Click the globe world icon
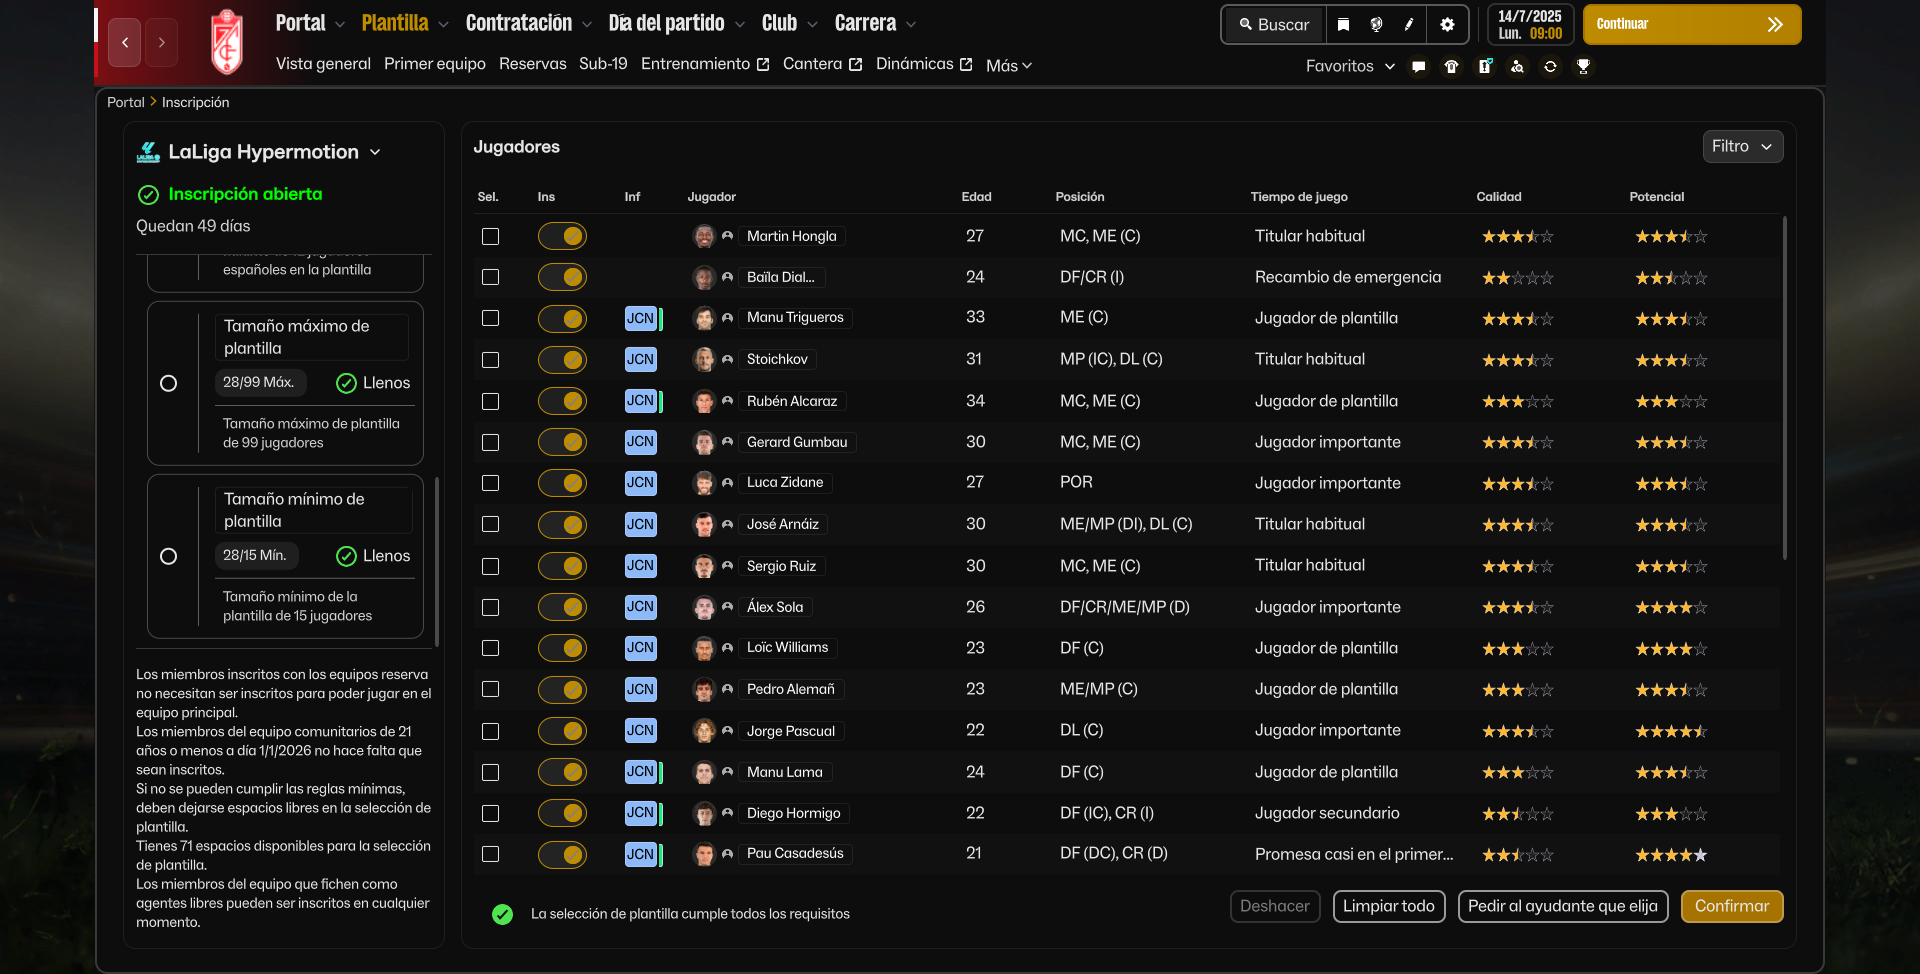Screen dimensions: 1920x974 pyautogui.click(x=1376, y=25)
